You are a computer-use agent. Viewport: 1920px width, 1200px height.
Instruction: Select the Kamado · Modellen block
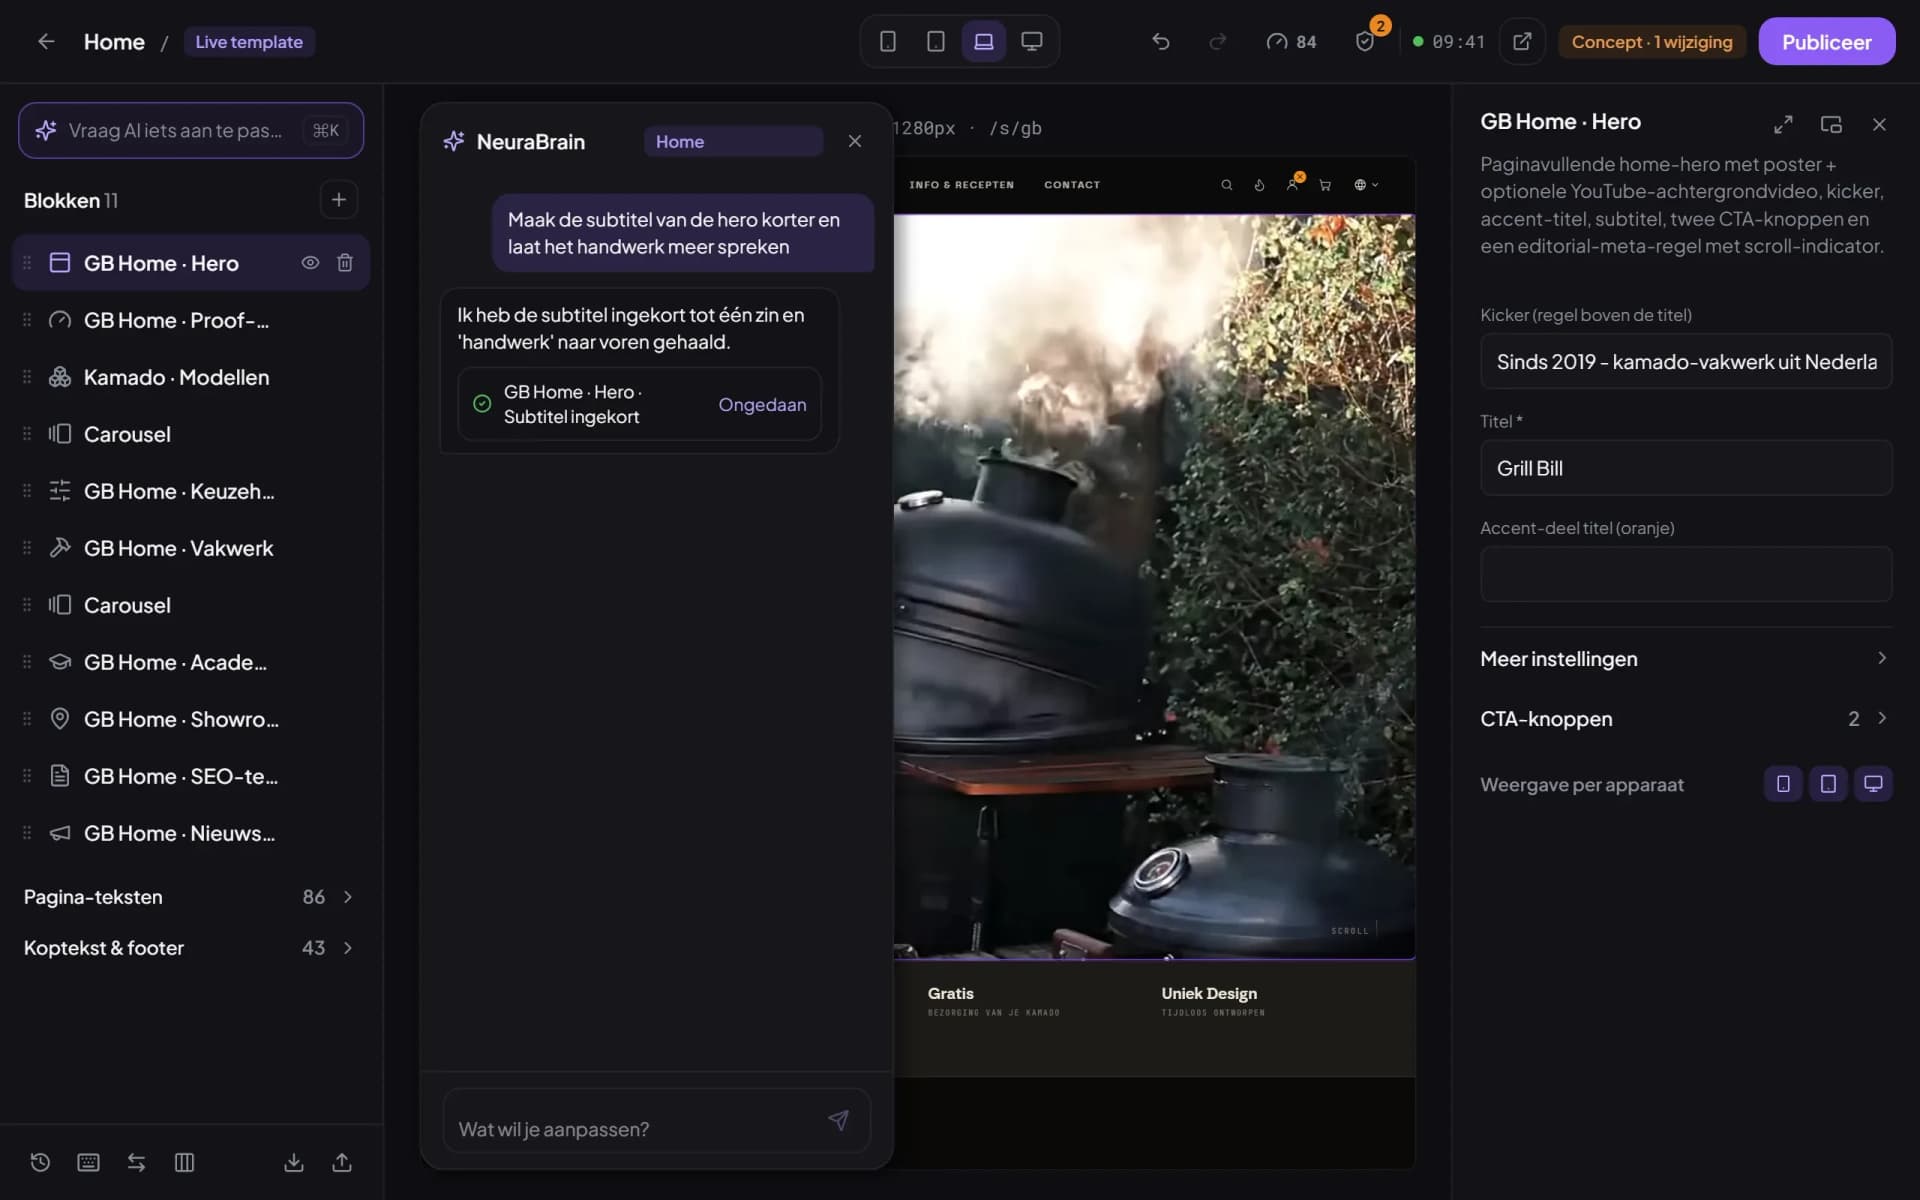pos(190,377)
